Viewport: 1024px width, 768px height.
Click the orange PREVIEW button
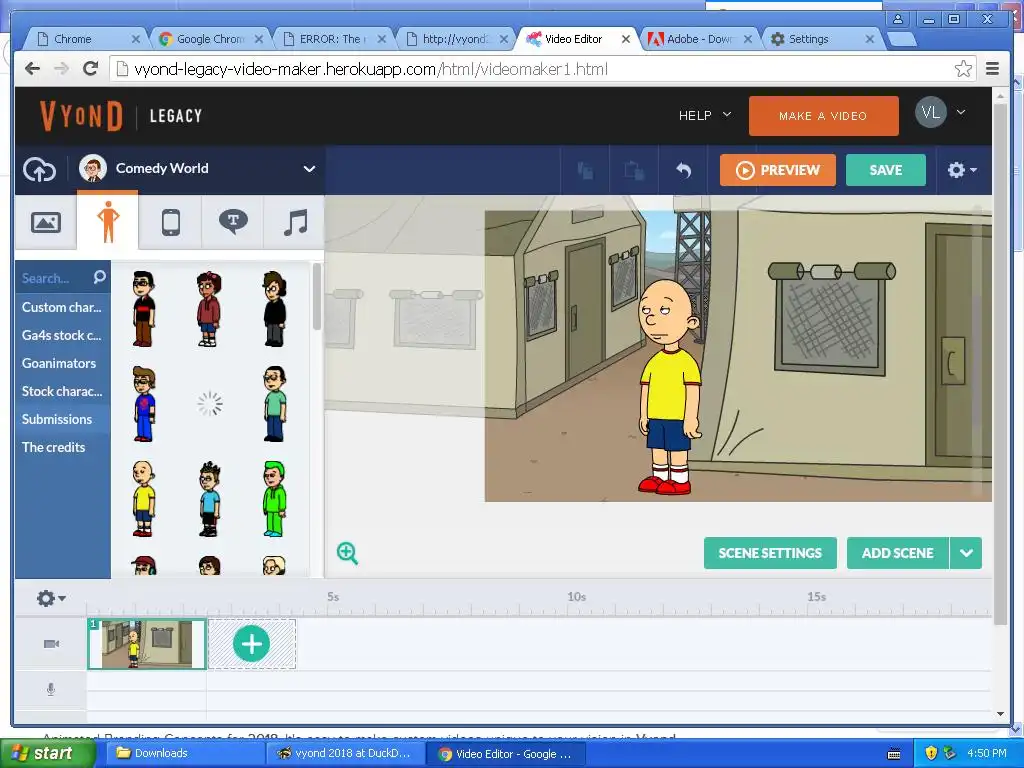pos(777,170)
